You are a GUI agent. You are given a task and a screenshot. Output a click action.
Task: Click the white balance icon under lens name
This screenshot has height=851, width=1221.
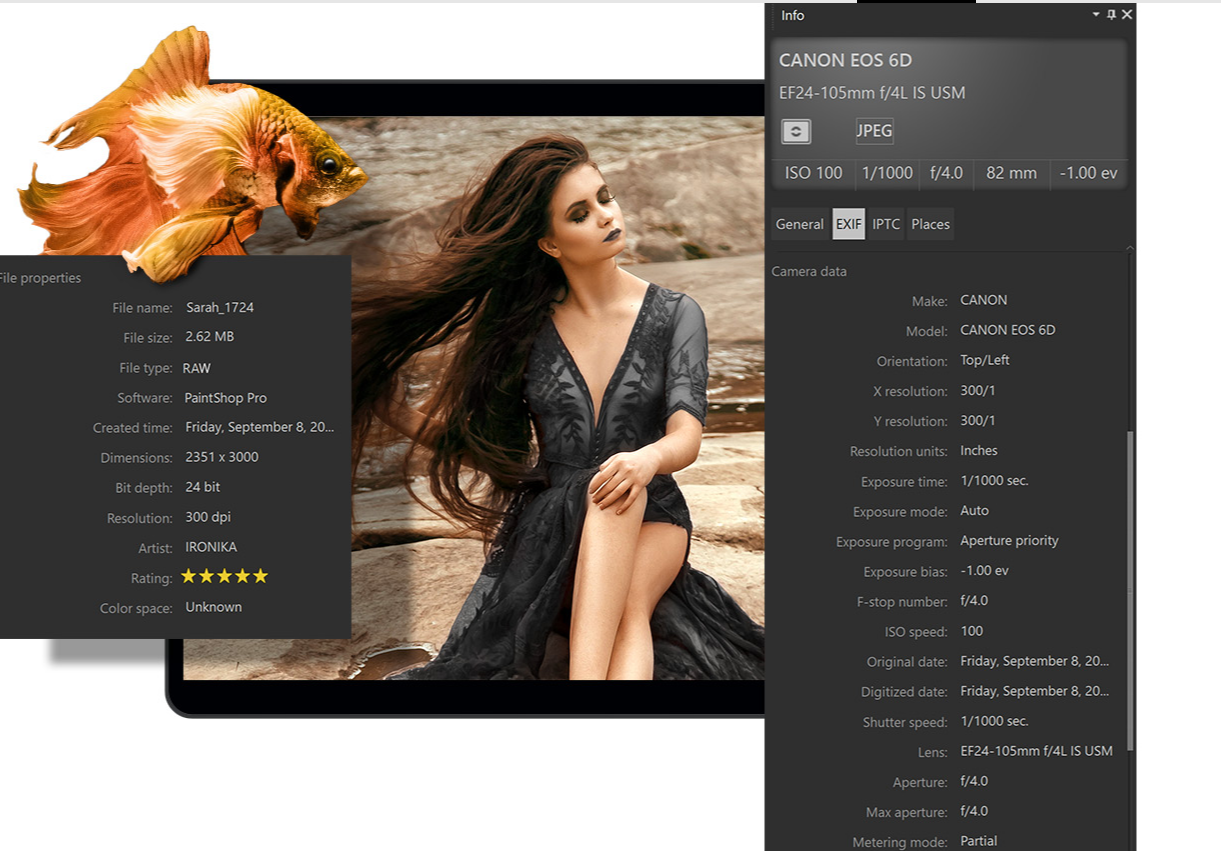click(796, 131)
